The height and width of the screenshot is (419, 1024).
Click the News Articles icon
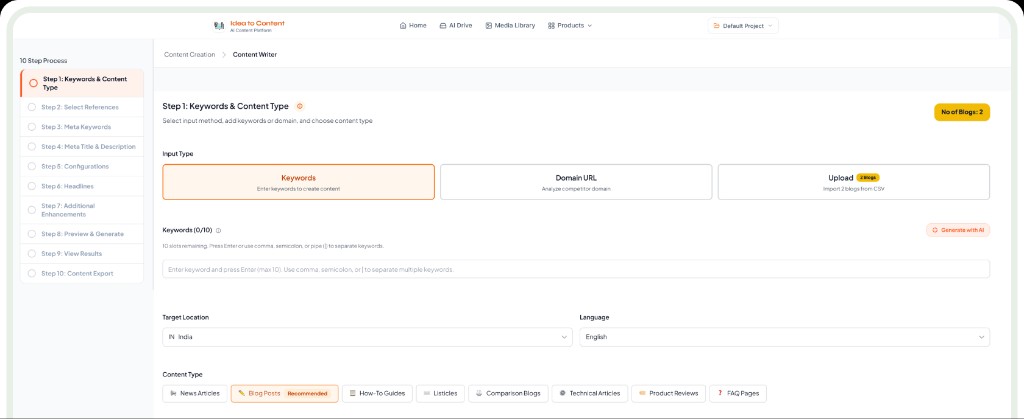173,394
